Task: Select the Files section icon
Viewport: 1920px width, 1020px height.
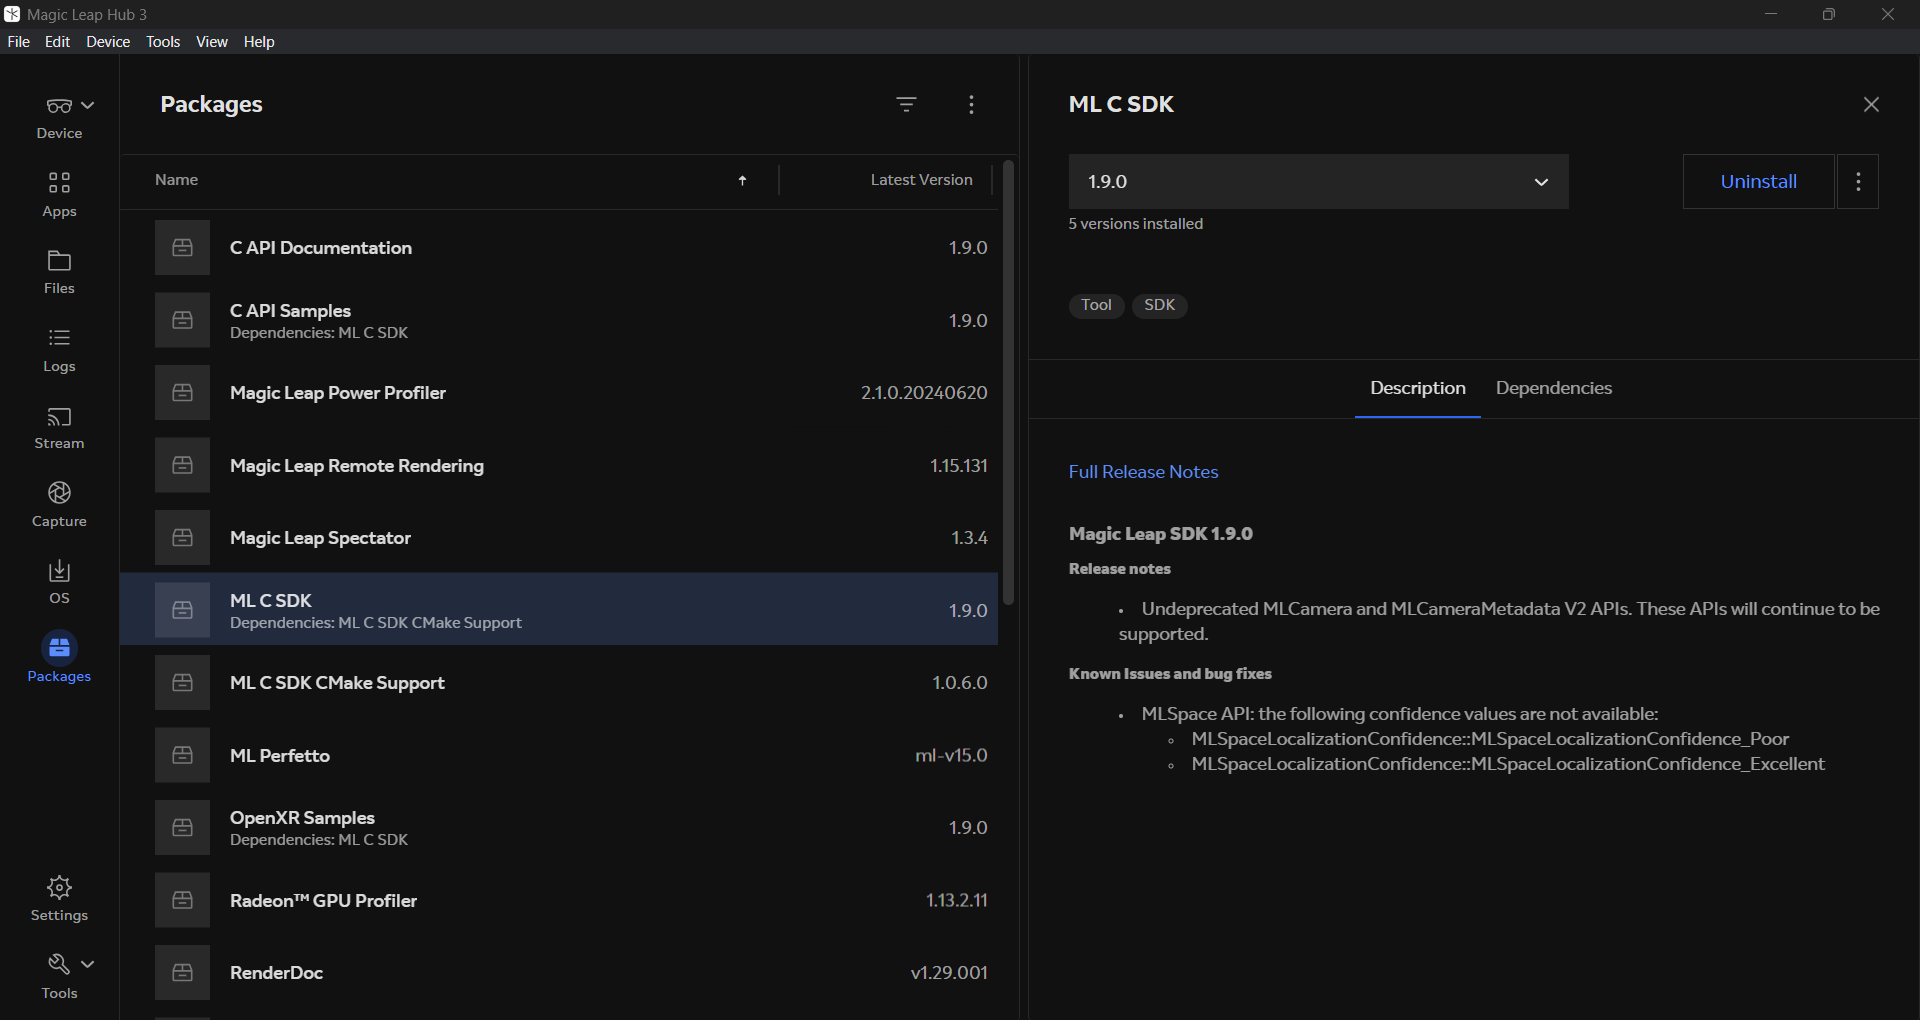Action: tap(58, 271)
